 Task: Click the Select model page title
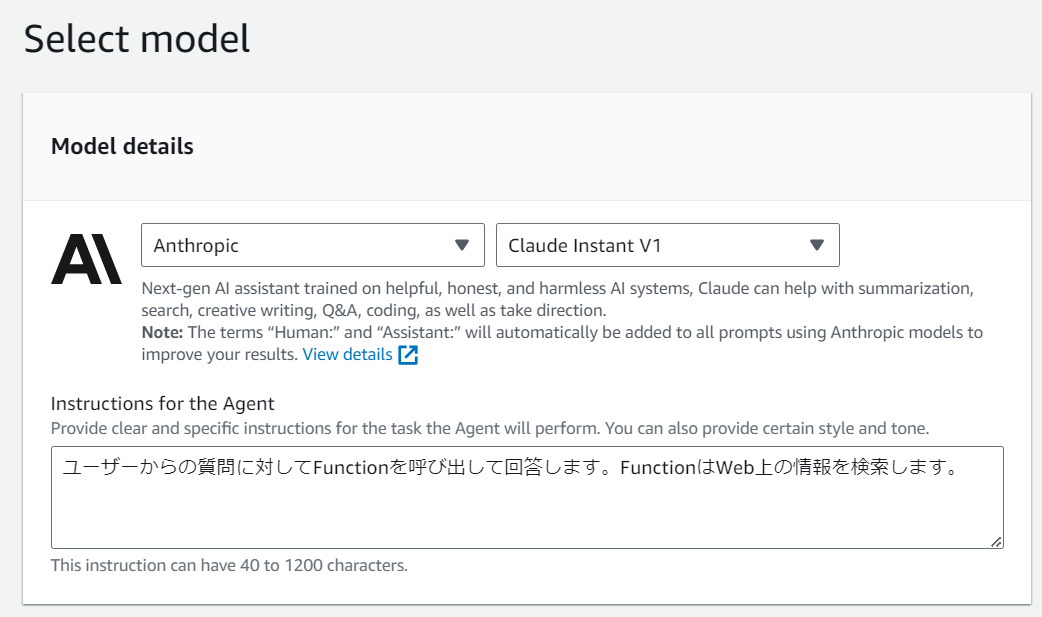click(139, 40)
